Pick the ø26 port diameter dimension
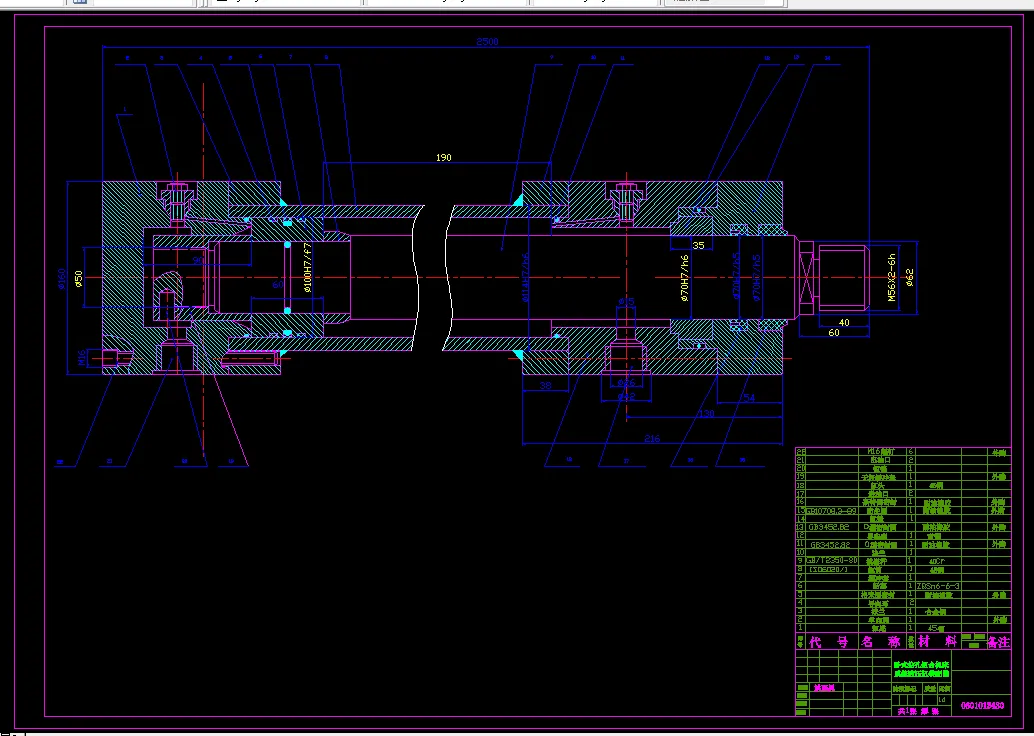 [626, 383]
